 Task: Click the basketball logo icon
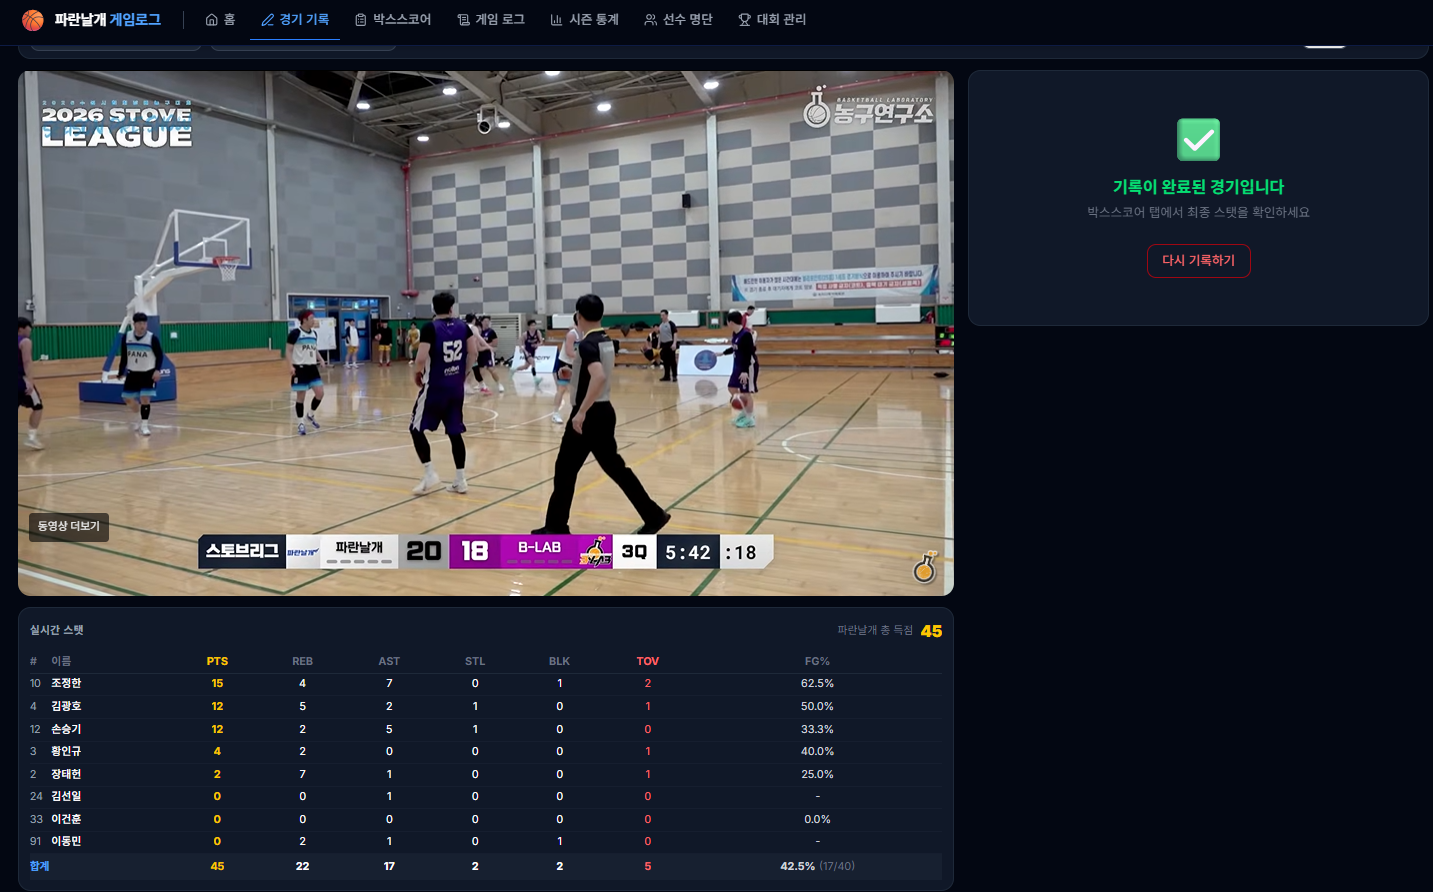[x=33, y=20]
